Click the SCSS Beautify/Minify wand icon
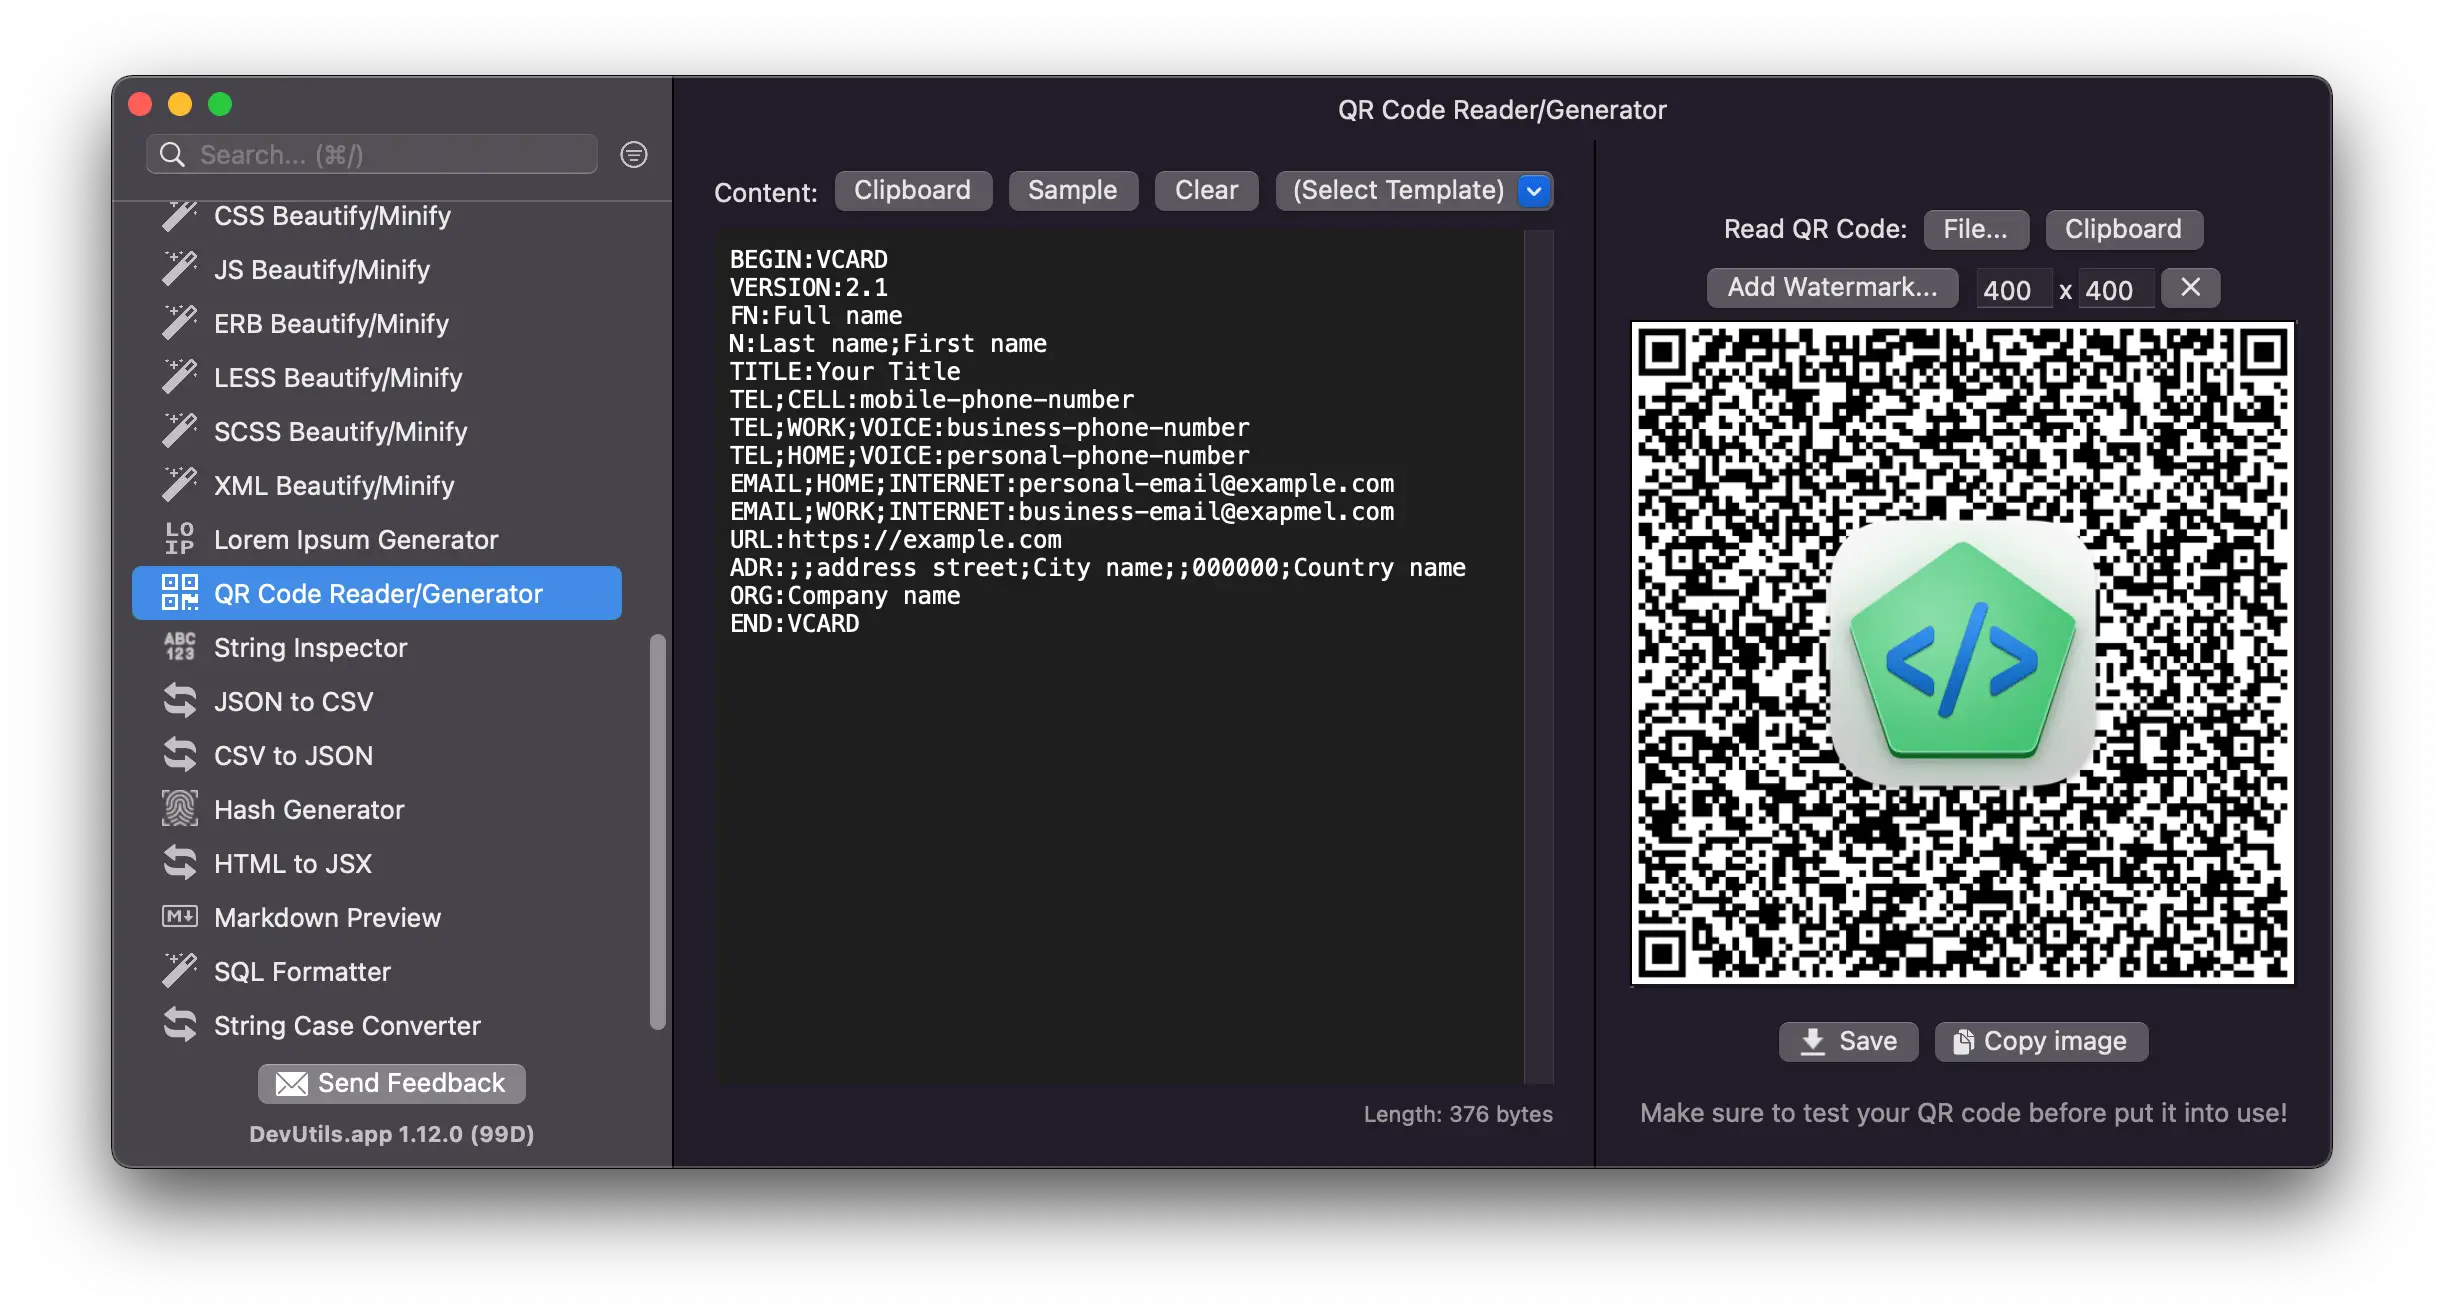Screen dimensions: 2444x1316 click(179, 431)
